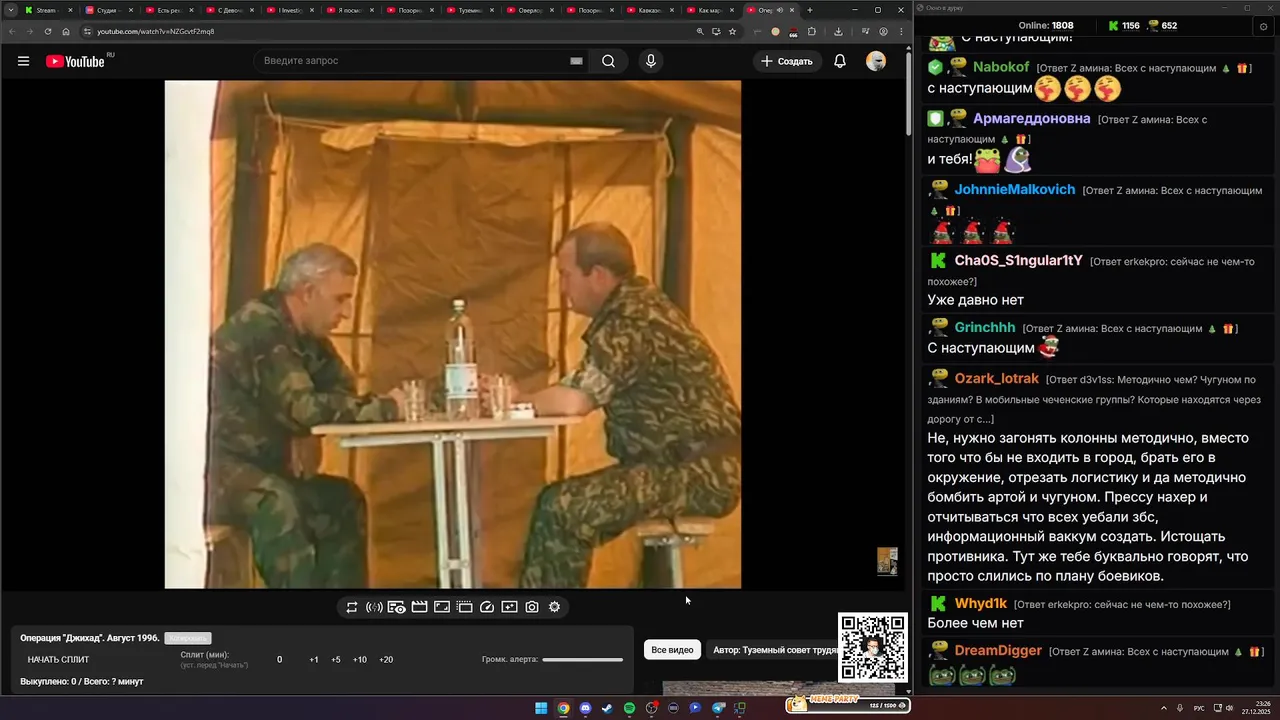Image resolution: width=1280 pixels, height=720 pixels.
Task: Switch to the 'Кавказский' browser tab
Action: point(646,10)
